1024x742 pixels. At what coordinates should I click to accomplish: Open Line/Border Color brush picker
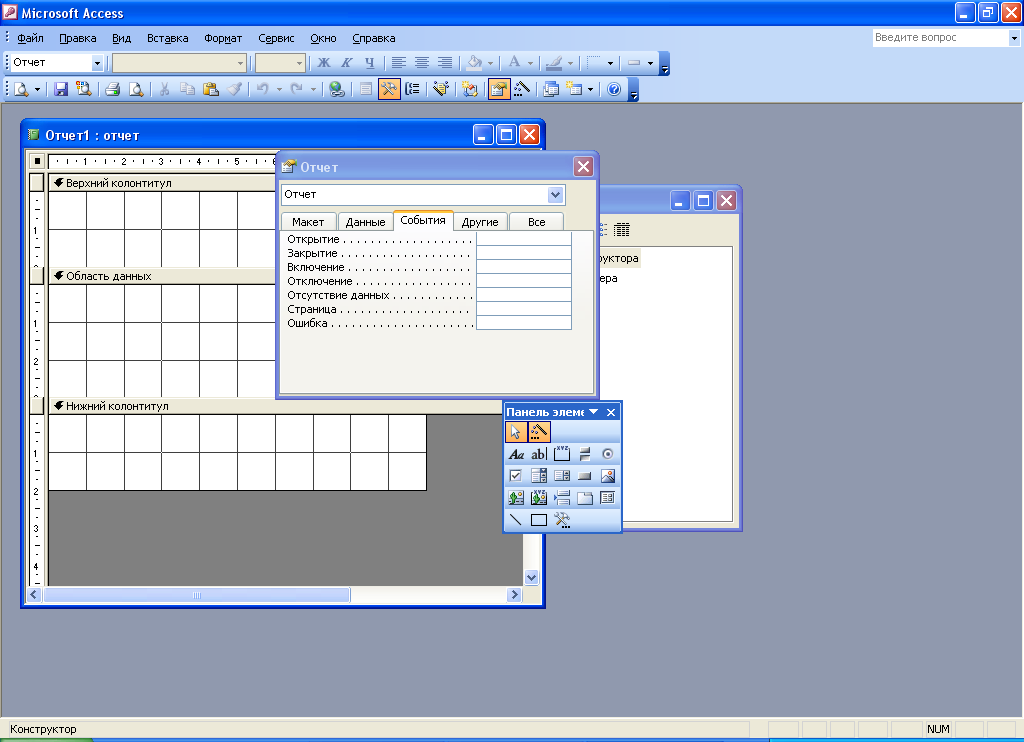point(553,63)
